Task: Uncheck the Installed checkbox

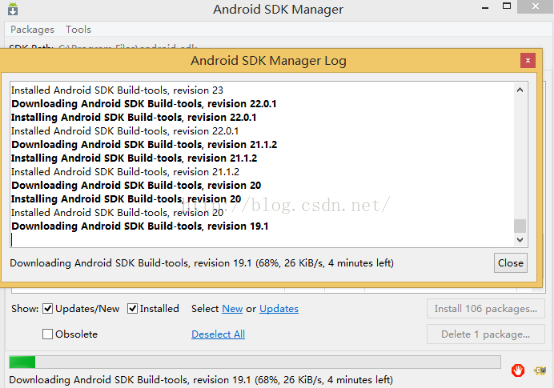Action: pos(132,308)
